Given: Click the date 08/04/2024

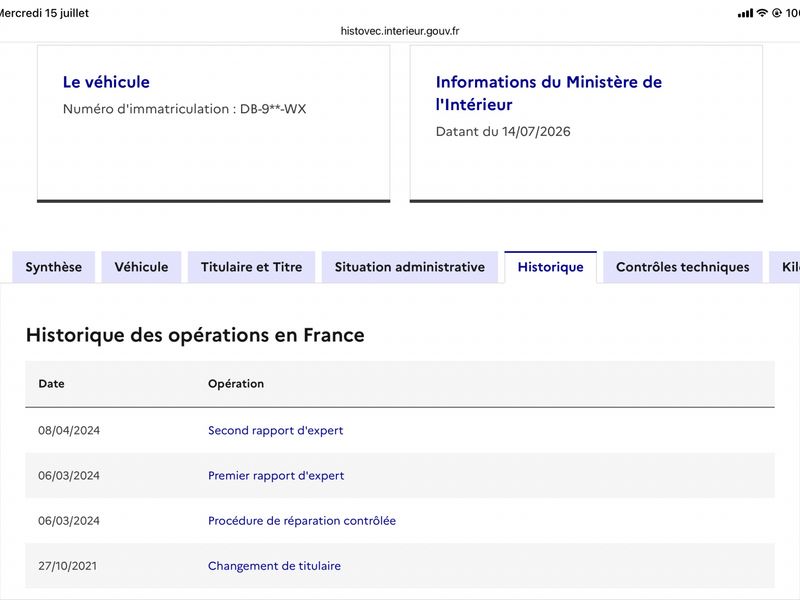Looking at the screenshot, I should pos(69,430).
